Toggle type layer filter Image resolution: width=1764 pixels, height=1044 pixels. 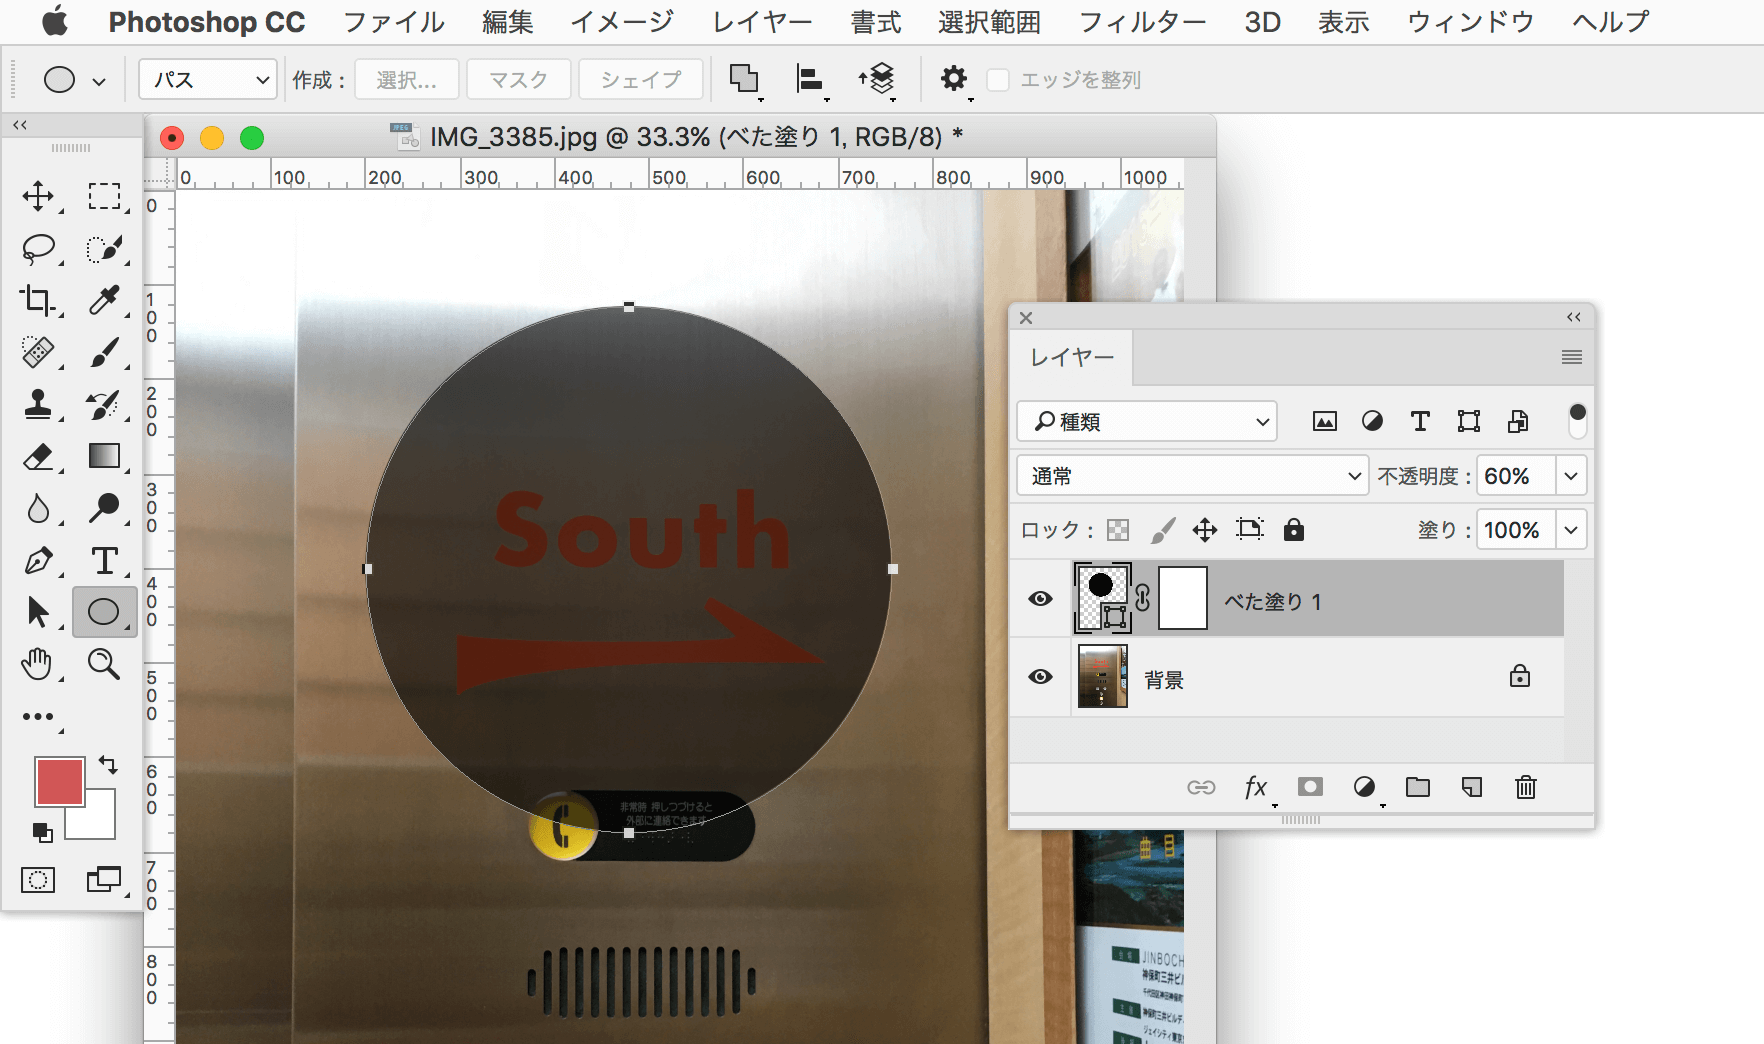tap(1420, 422)
